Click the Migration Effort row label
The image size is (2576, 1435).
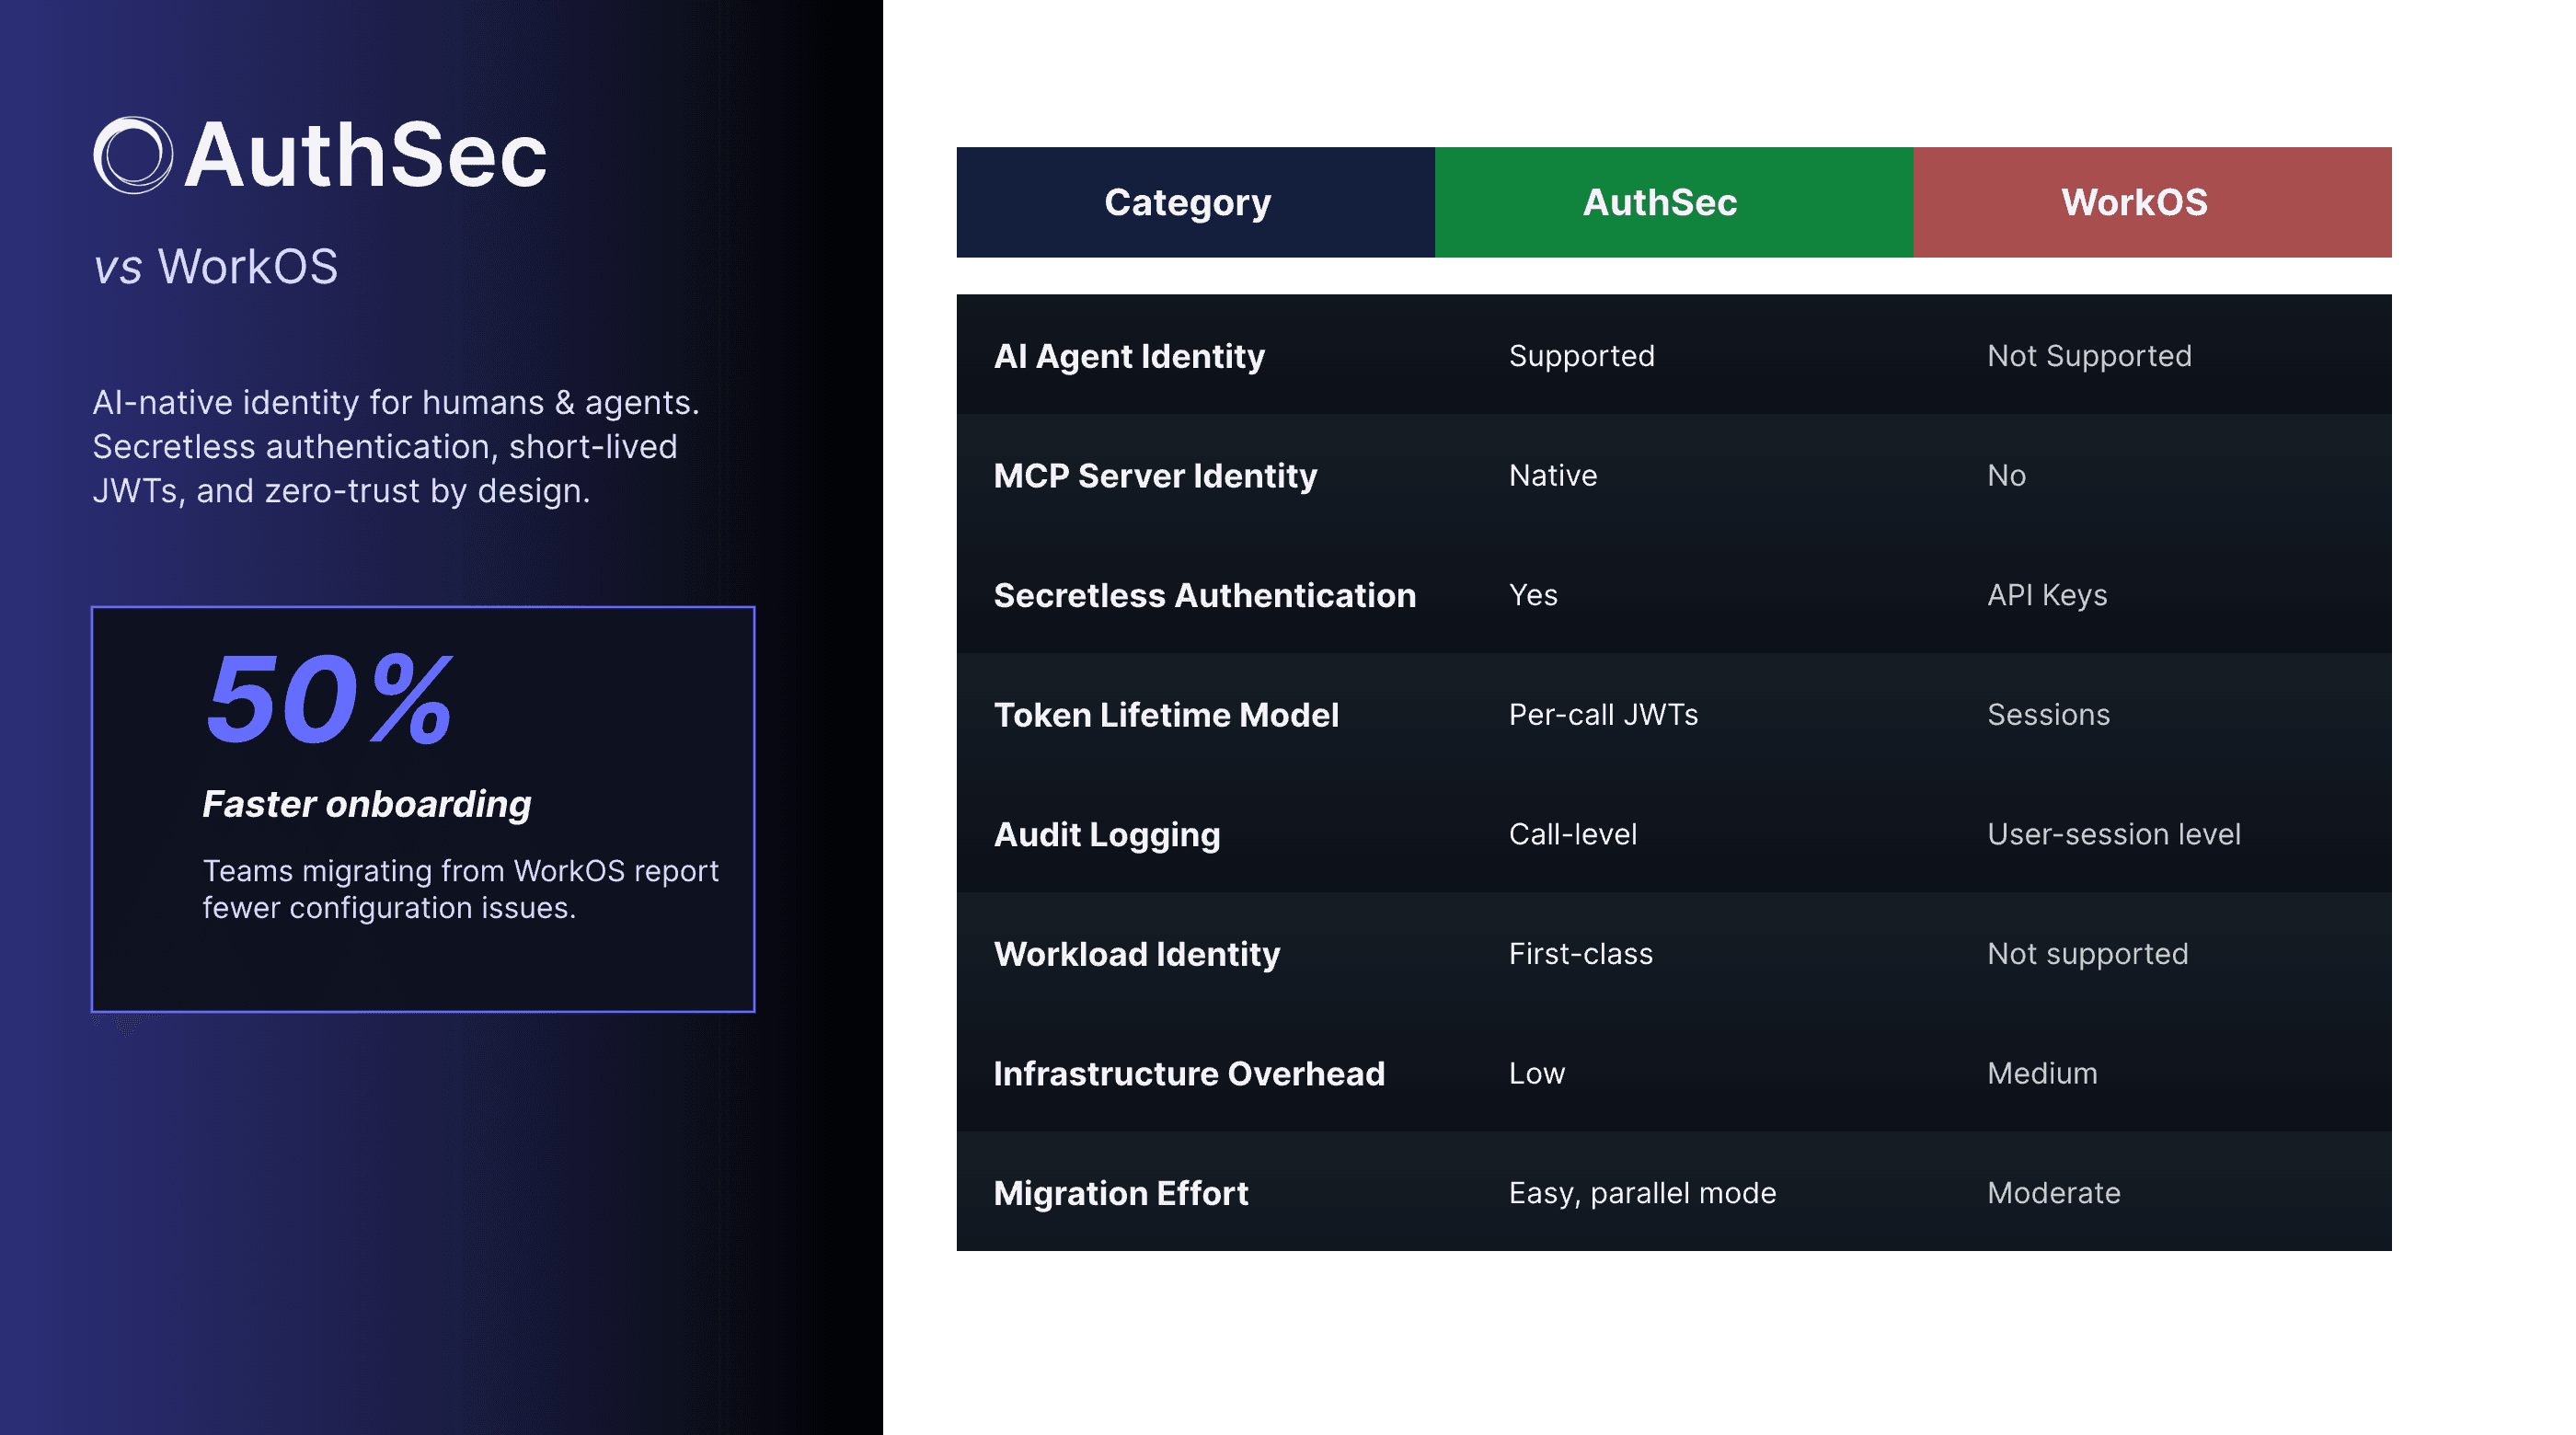(1120, 1193)
